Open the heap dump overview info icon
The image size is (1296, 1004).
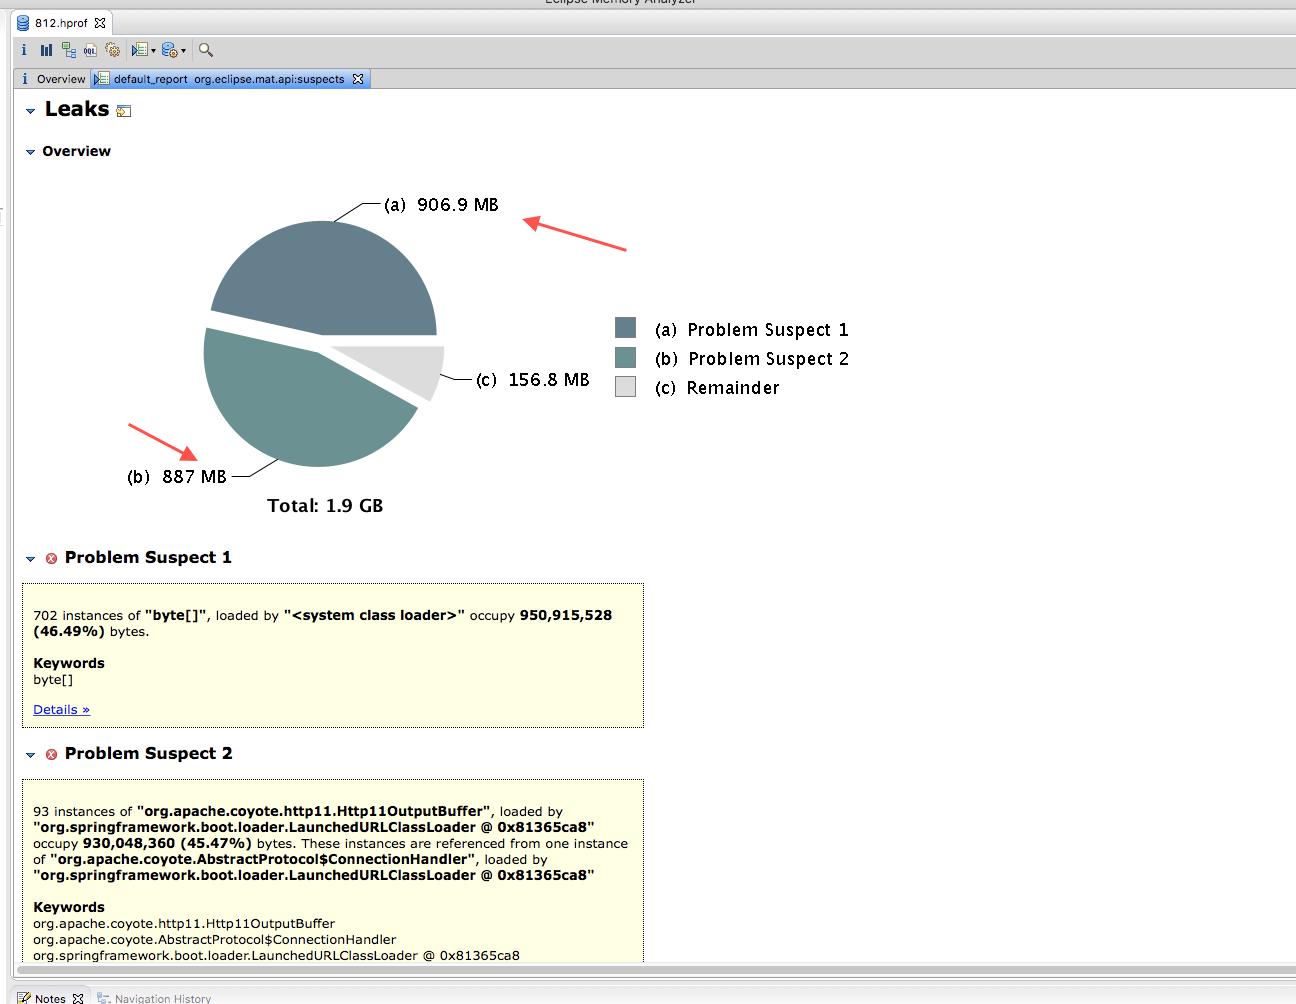point(24,50)
